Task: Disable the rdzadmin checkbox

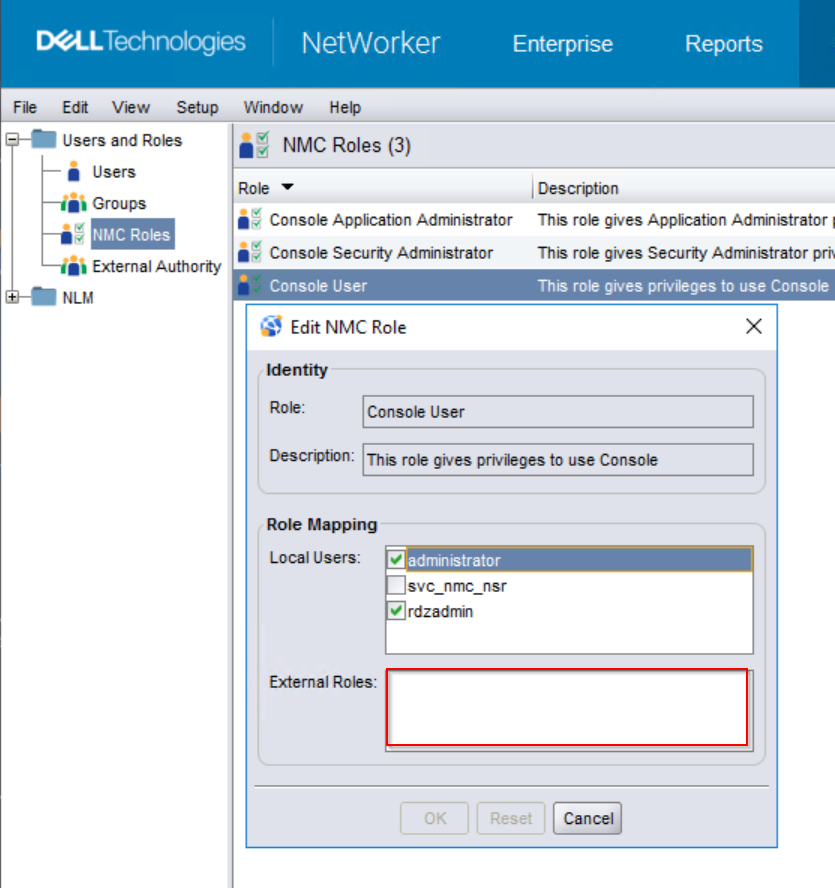Action: (395, 610)
